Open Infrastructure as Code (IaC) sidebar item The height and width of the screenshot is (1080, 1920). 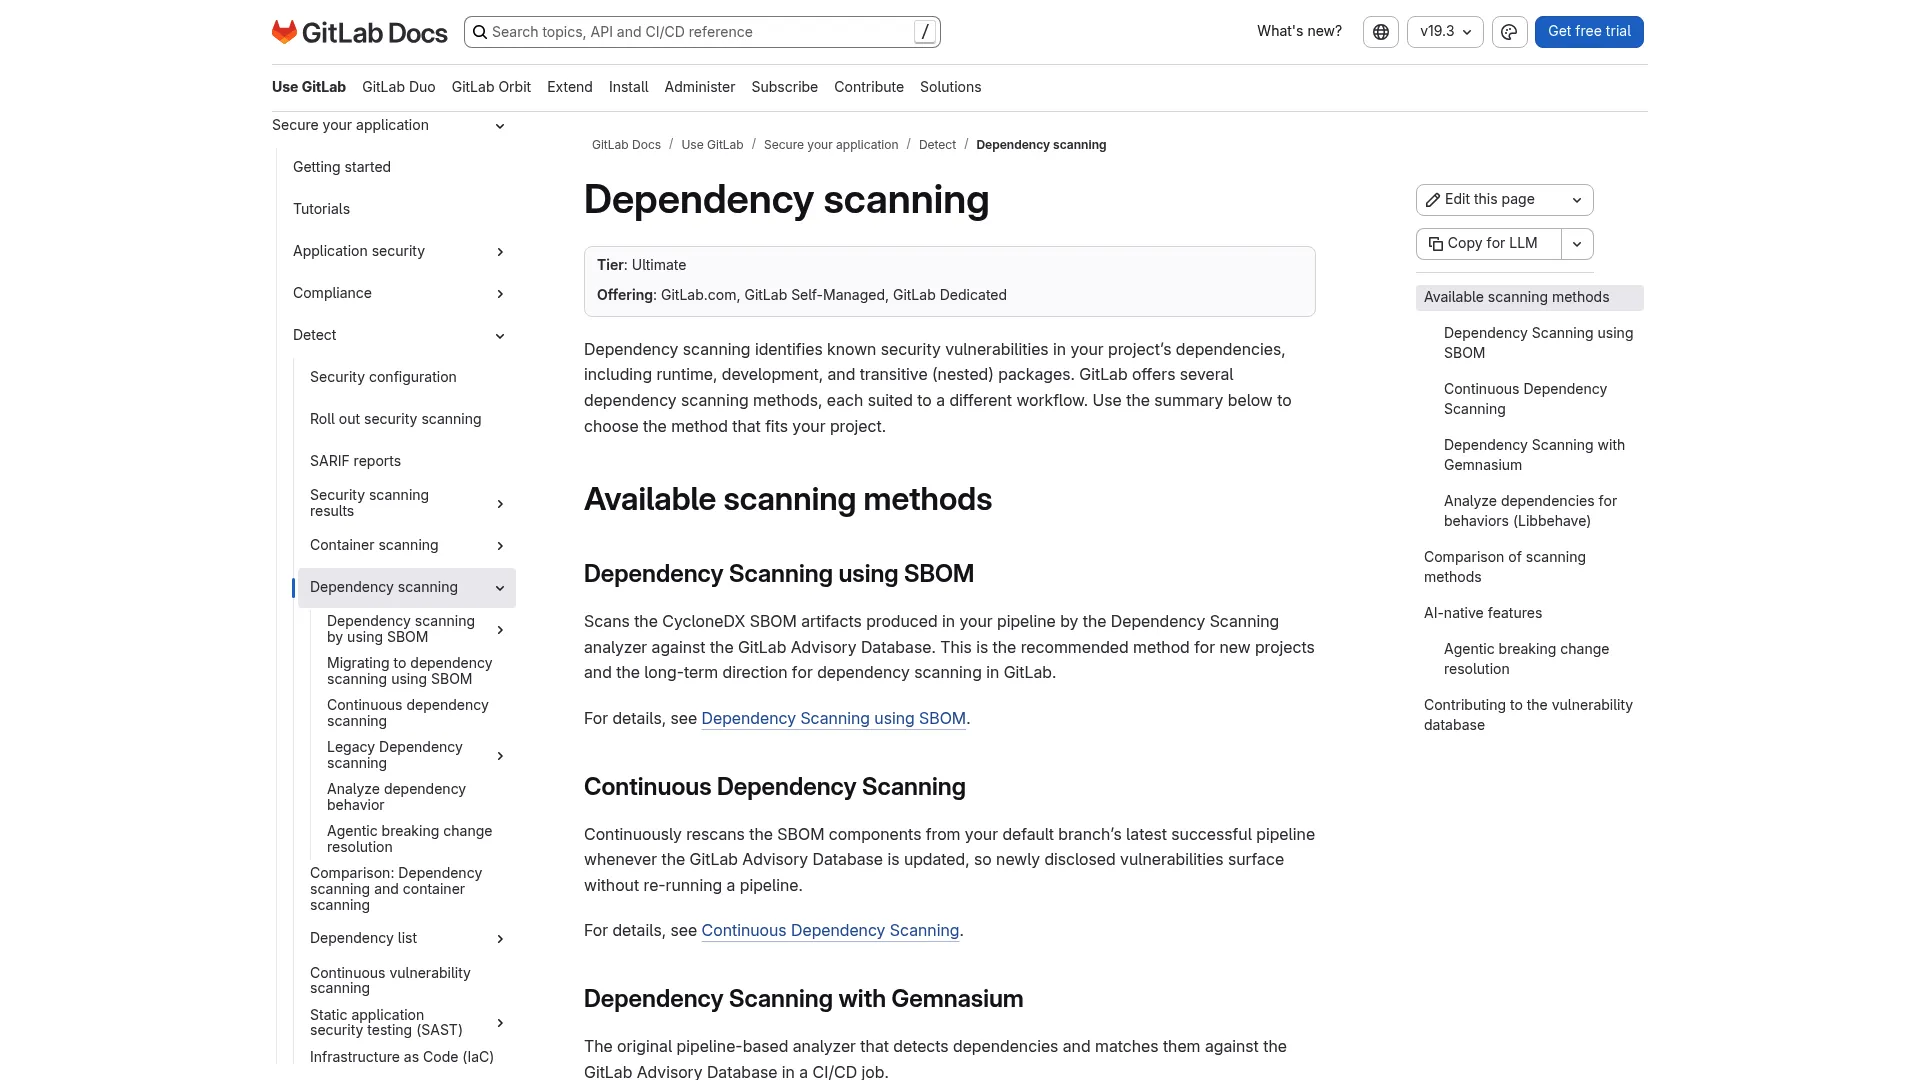click(402, 1057)
